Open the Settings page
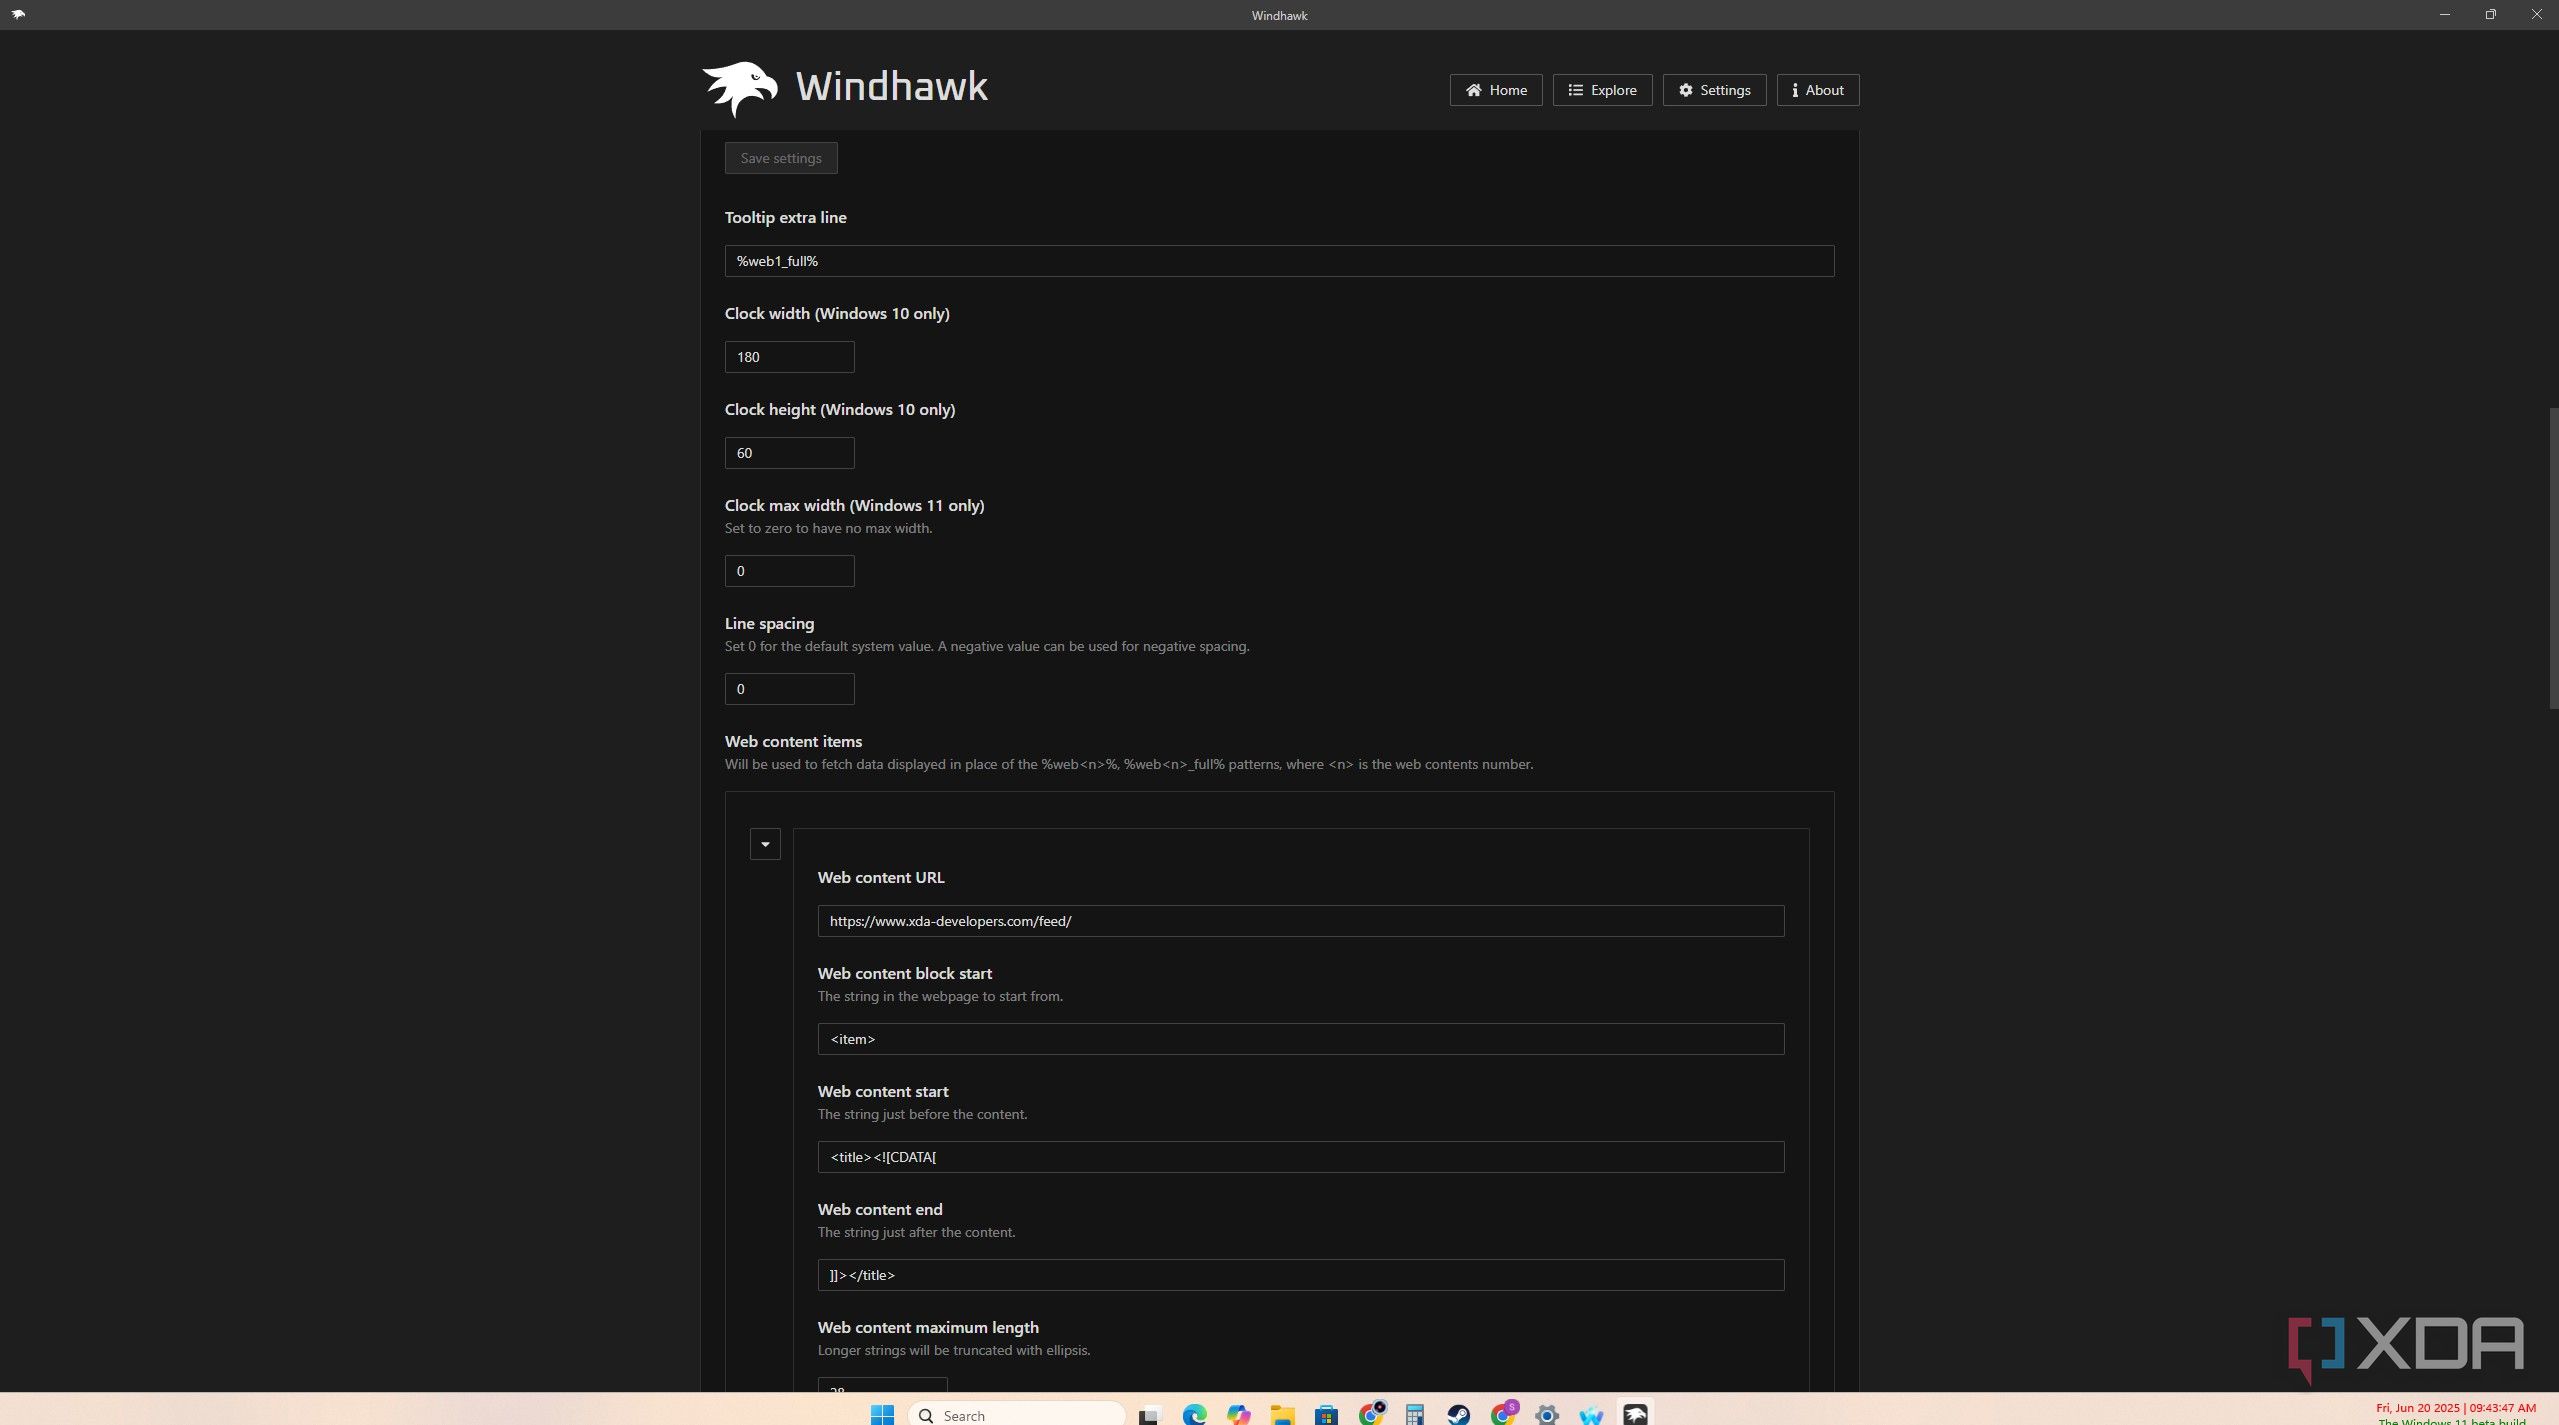 [x=1714, y=90]
